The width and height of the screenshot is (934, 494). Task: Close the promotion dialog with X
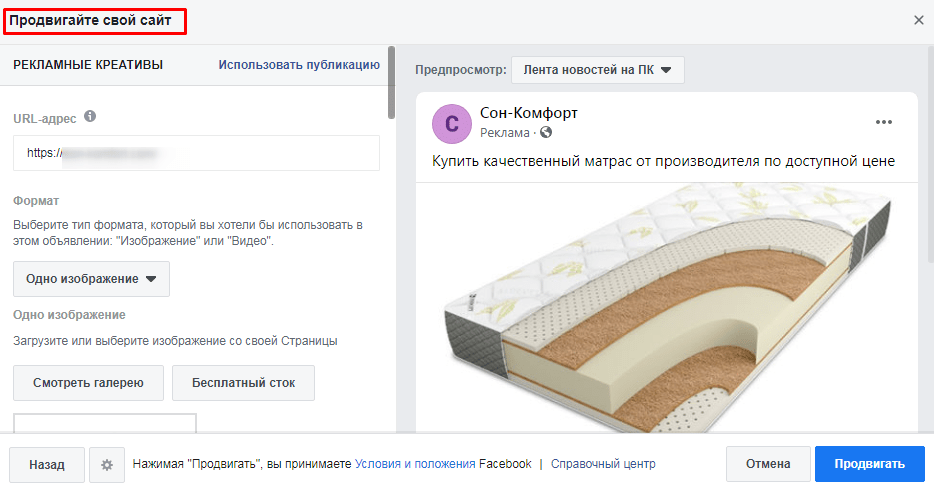(919, 20)
